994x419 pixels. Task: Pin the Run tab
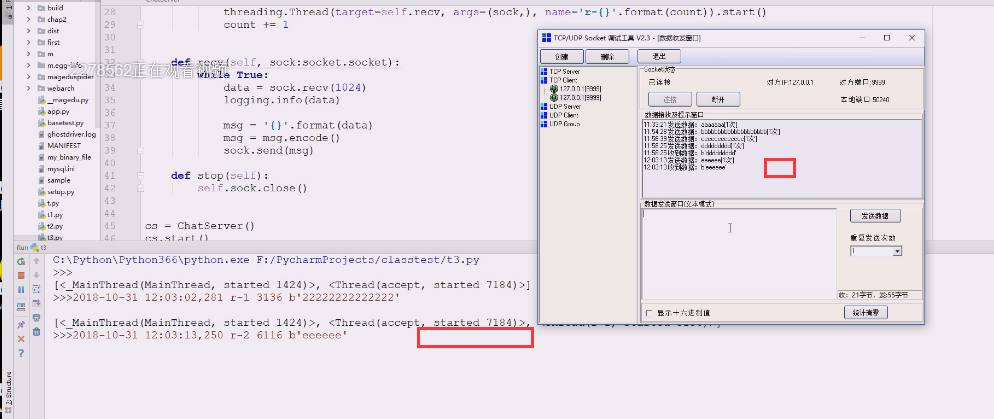tap(21, 324)
